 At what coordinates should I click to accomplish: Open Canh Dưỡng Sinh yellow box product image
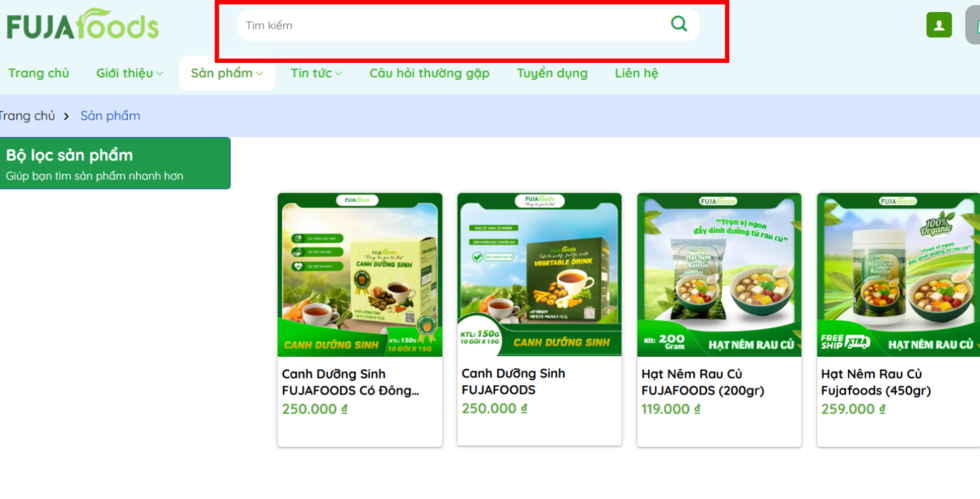[x=360, y=275]
